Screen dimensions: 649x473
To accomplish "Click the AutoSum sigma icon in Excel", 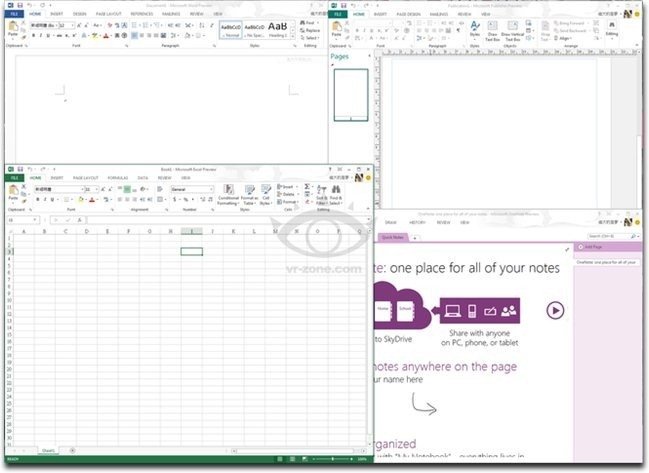I will (308, 187).
